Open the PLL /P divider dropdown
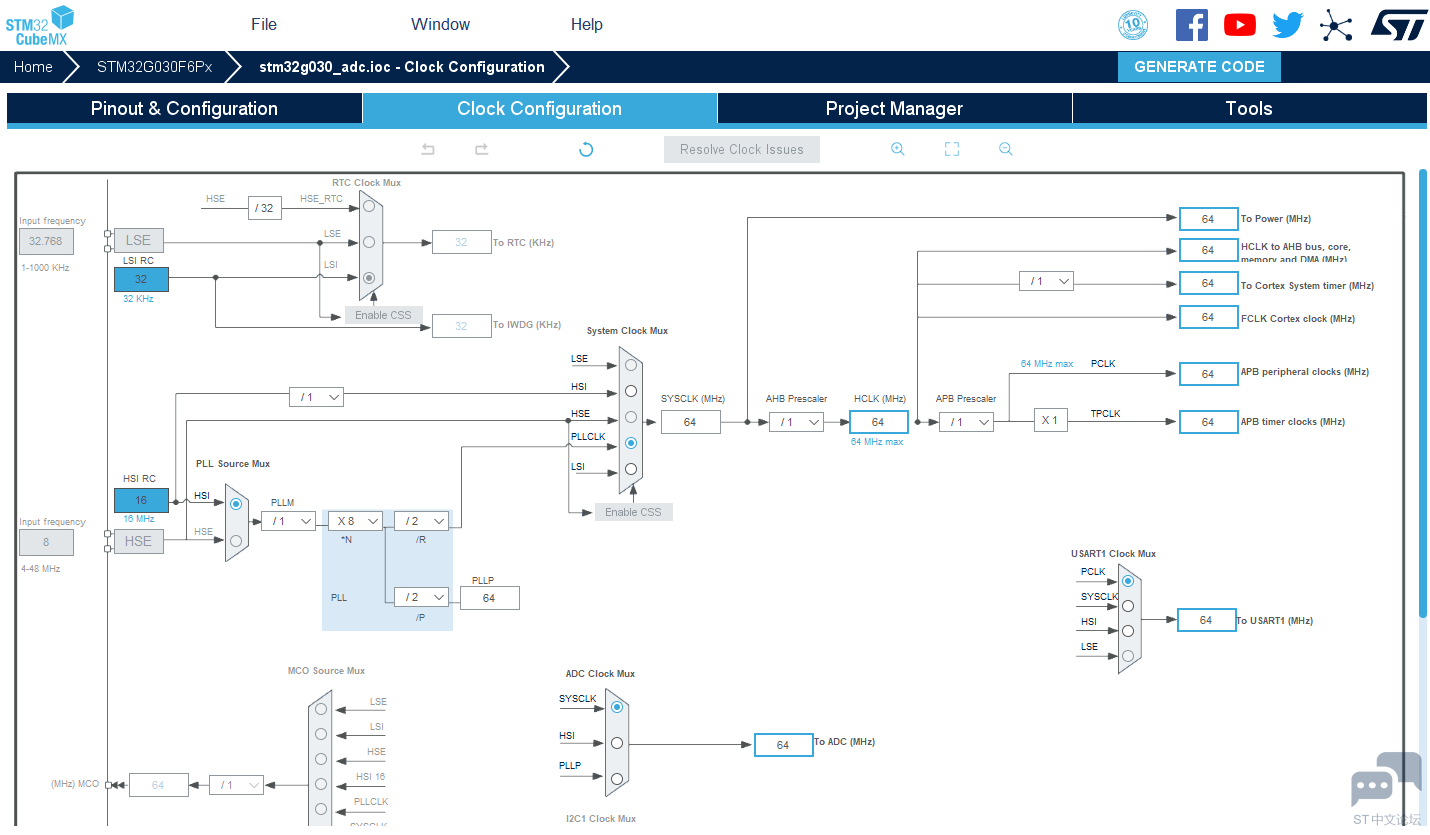Screen dimensions: 1430x835 [421, 598]
